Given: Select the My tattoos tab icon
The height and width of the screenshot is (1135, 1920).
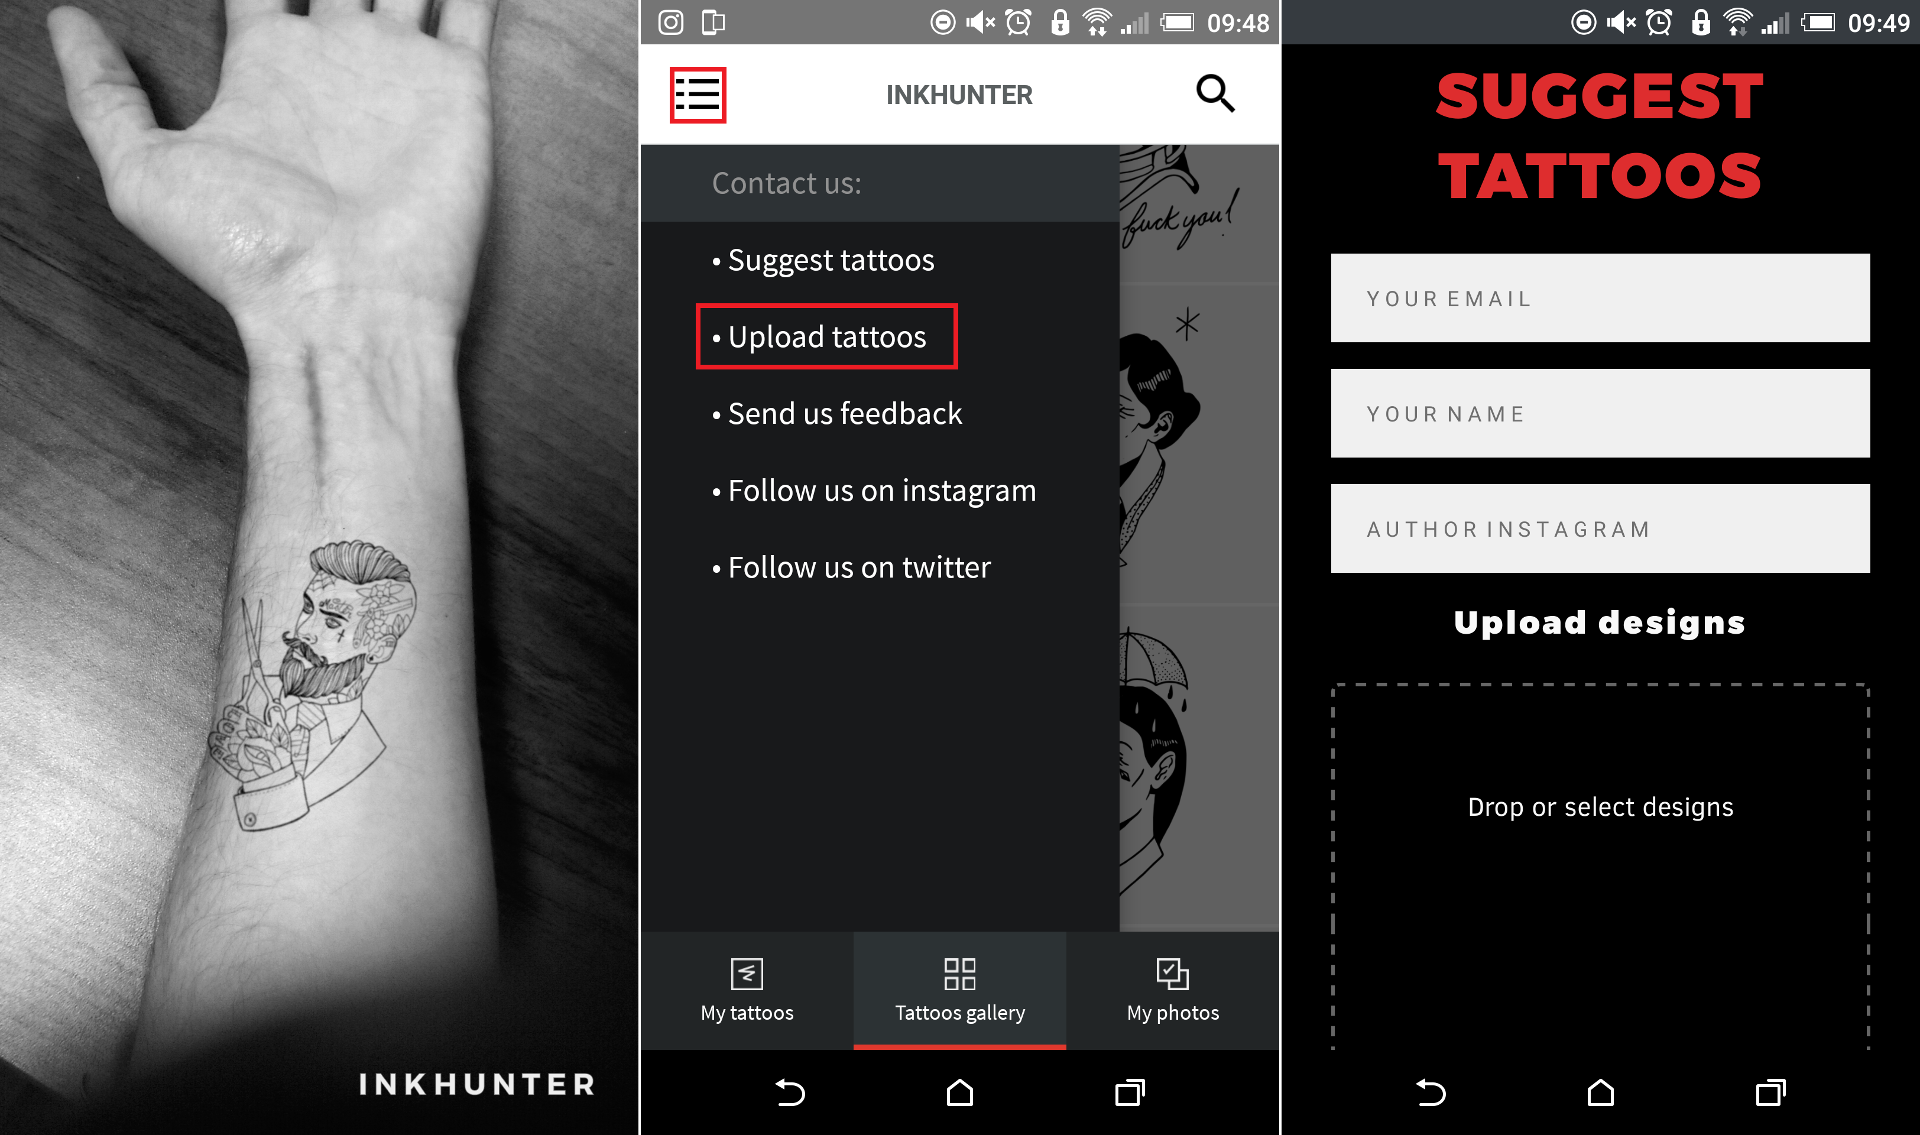Looking at the screenshot, I should pyautogui.click(x=747, y=973).
